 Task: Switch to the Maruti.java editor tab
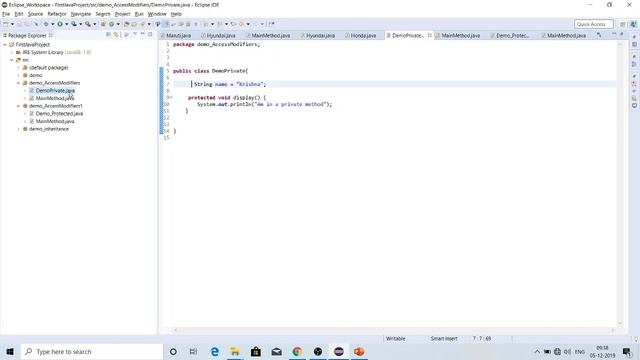pos(178,36)
